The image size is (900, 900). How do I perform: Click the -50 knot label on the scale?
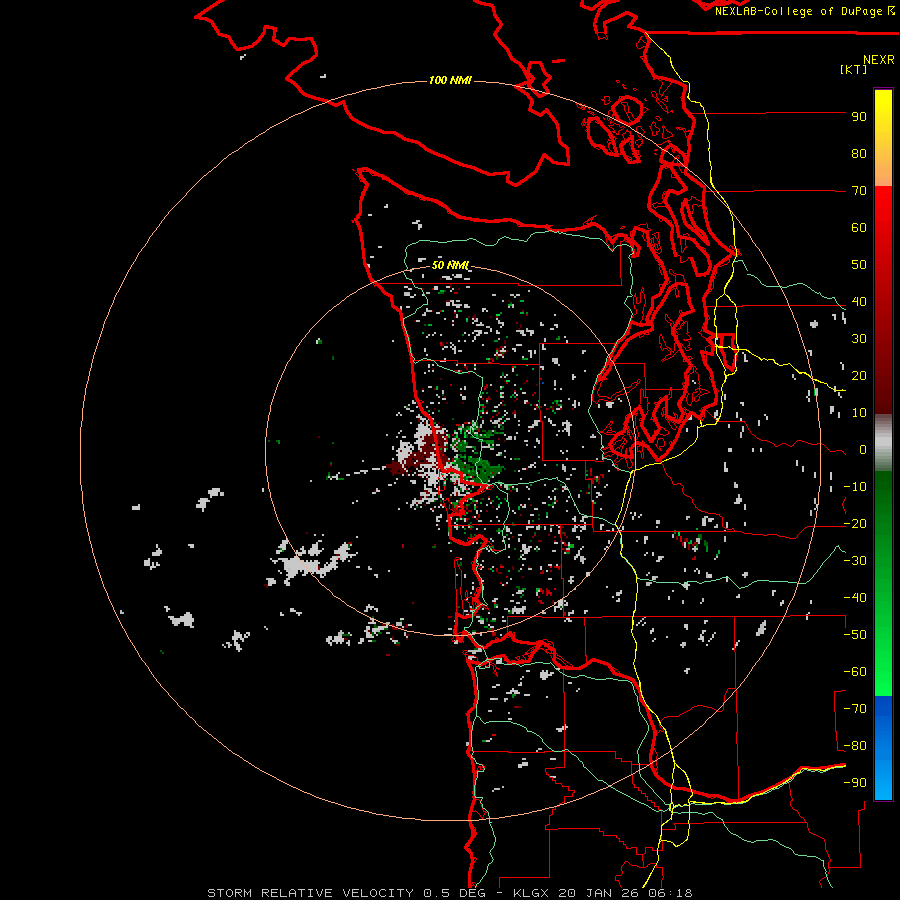[x=855, y=635]
